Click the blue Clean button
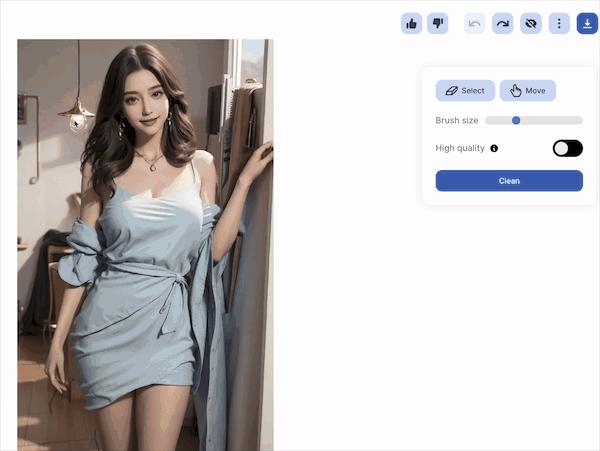The width and height of the screenshot is (600, 451). click(x=509, y=181)
